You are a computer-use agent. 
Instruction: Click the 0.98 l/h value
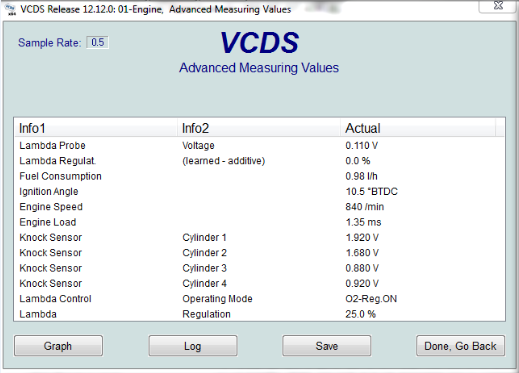[361, 176]
